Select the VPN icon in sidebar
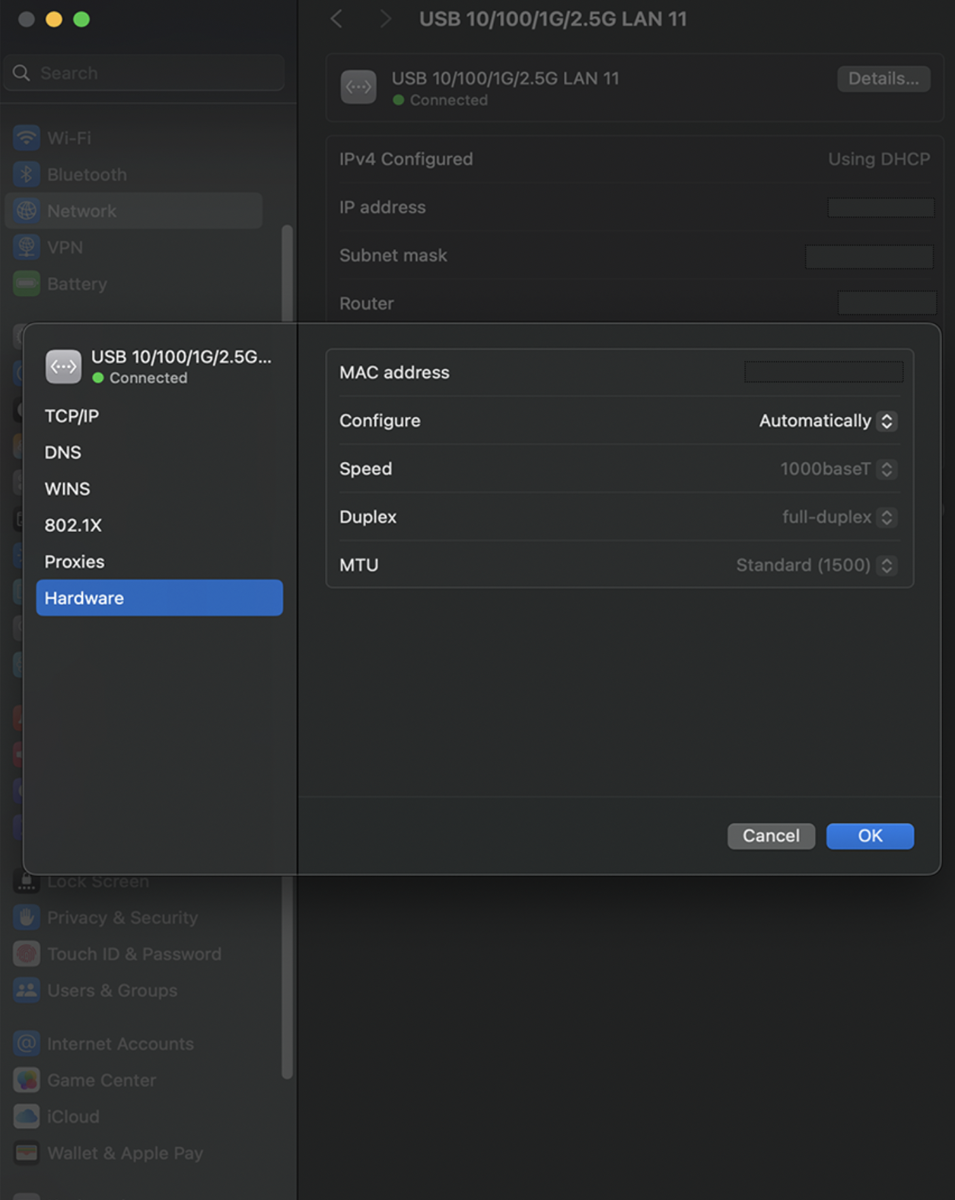Image resolution: width=955 pixels, height=1200 pixels. [26, 247]
